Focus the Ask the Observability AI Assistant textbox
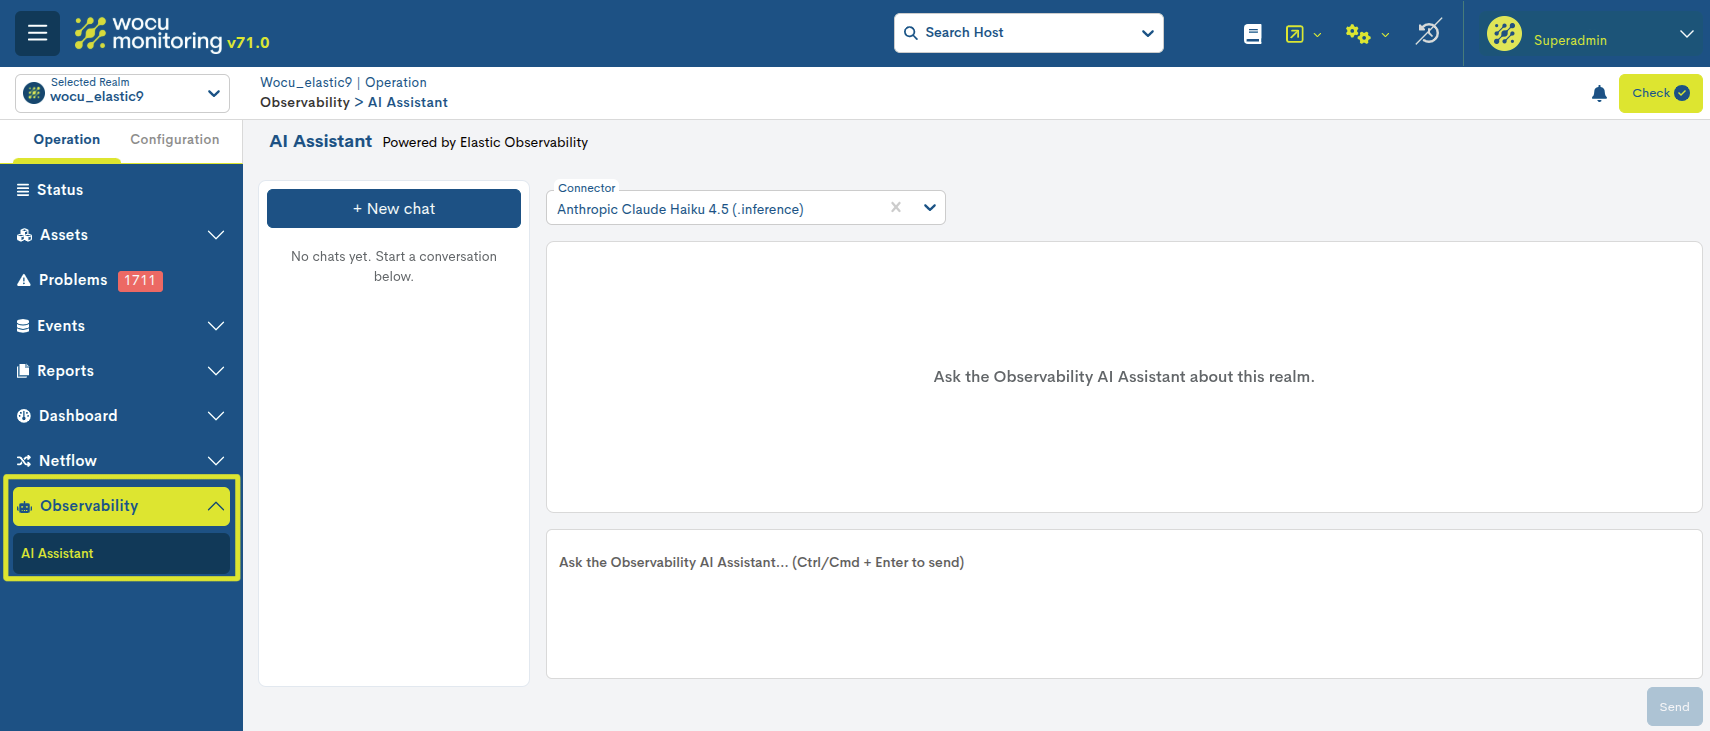This screenshot has width=1710, height=731. click(x=1124, y=604)
